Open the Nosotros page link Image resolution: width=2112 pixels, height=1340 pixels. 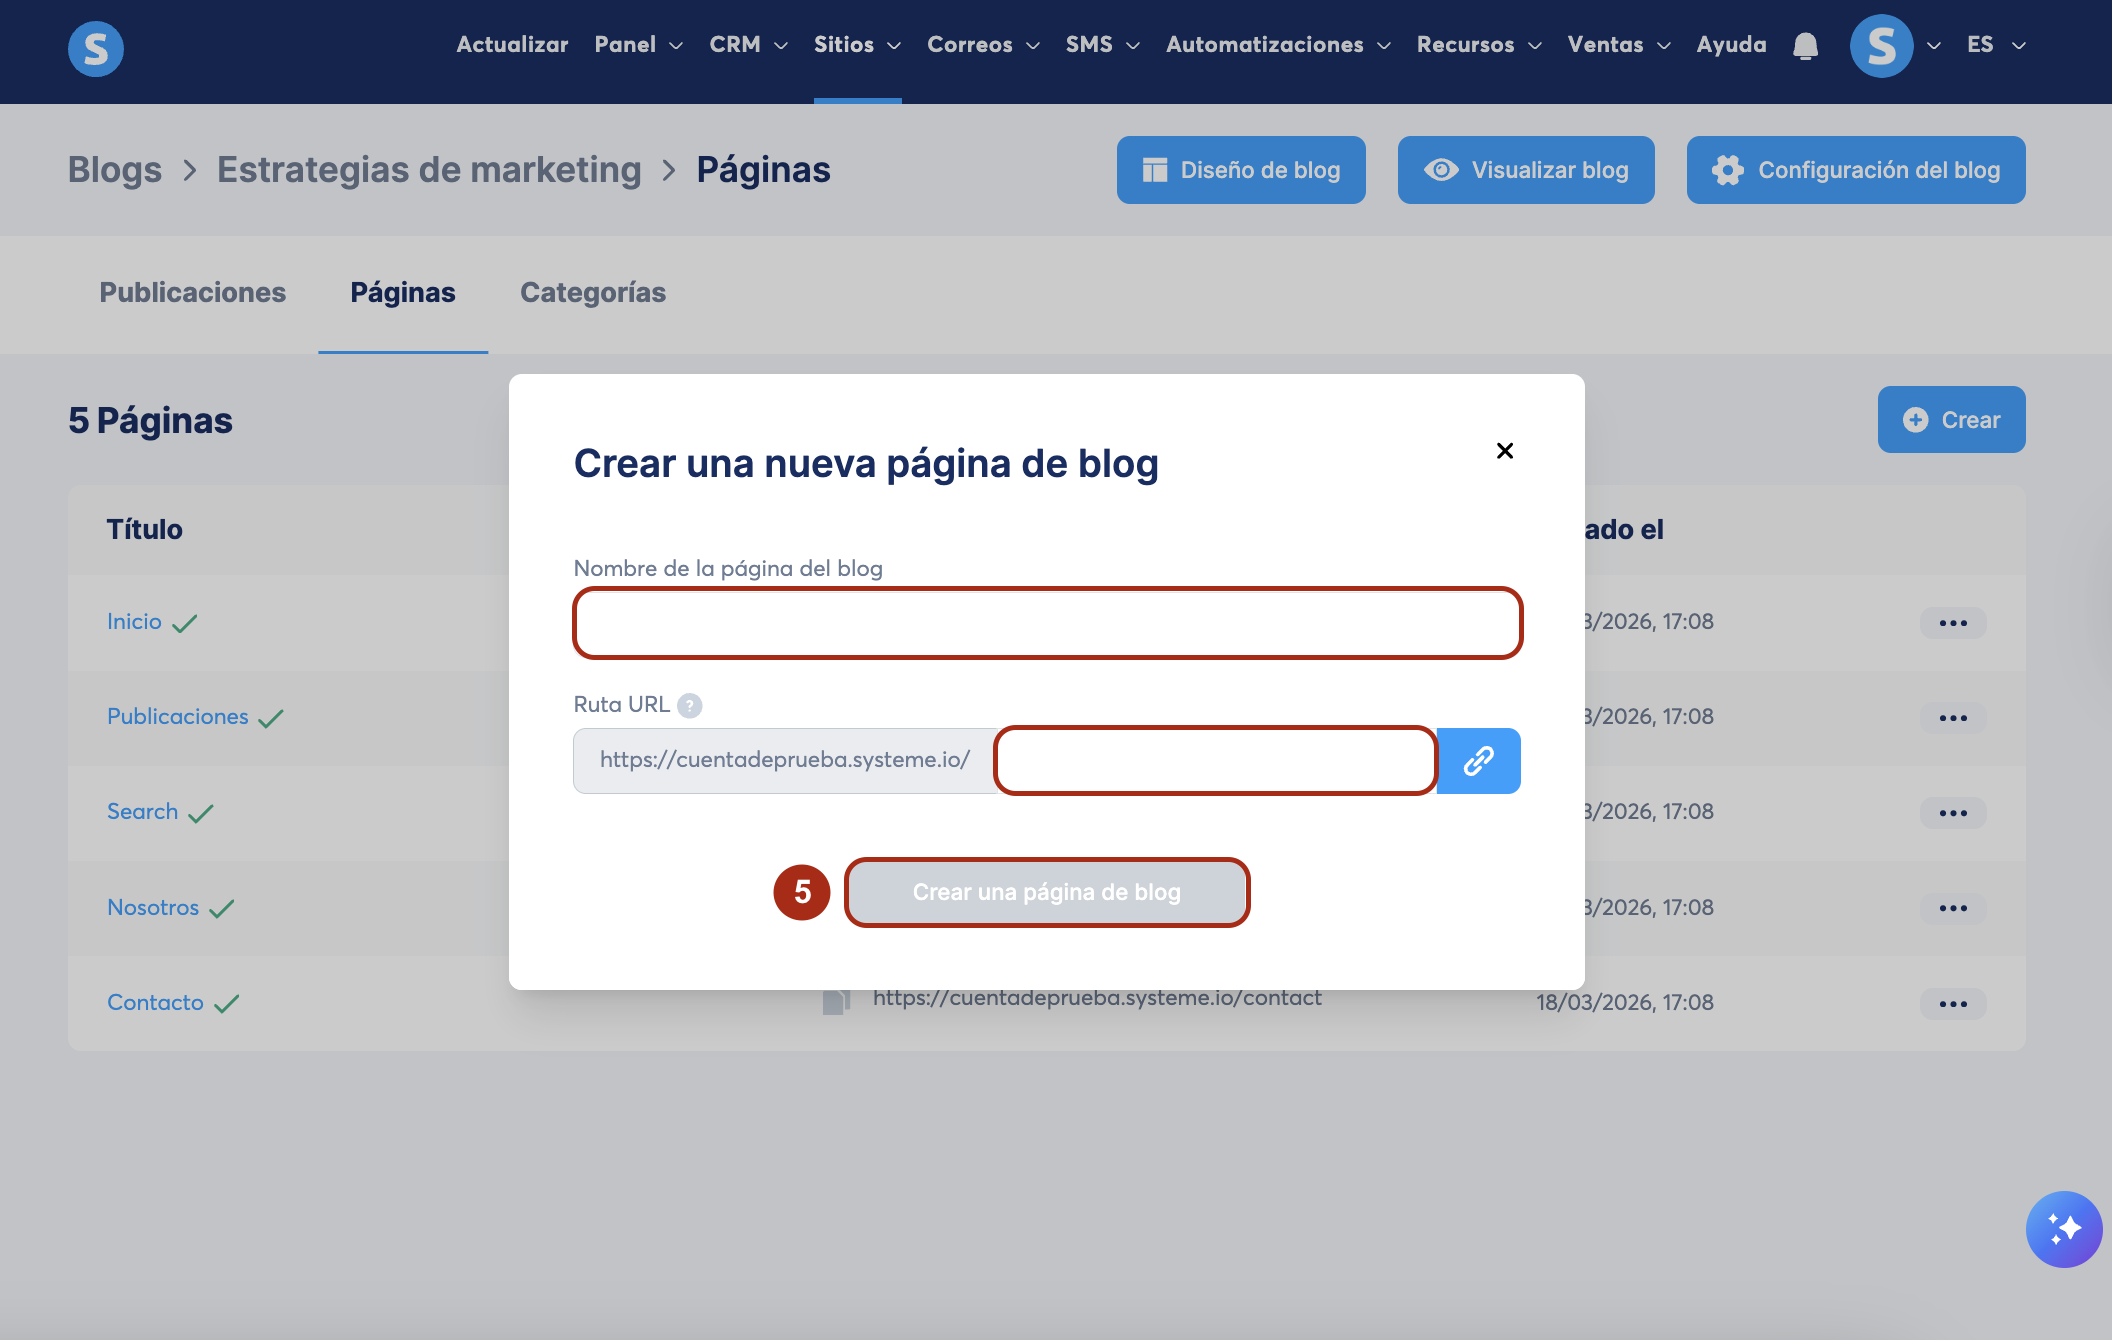153,908
